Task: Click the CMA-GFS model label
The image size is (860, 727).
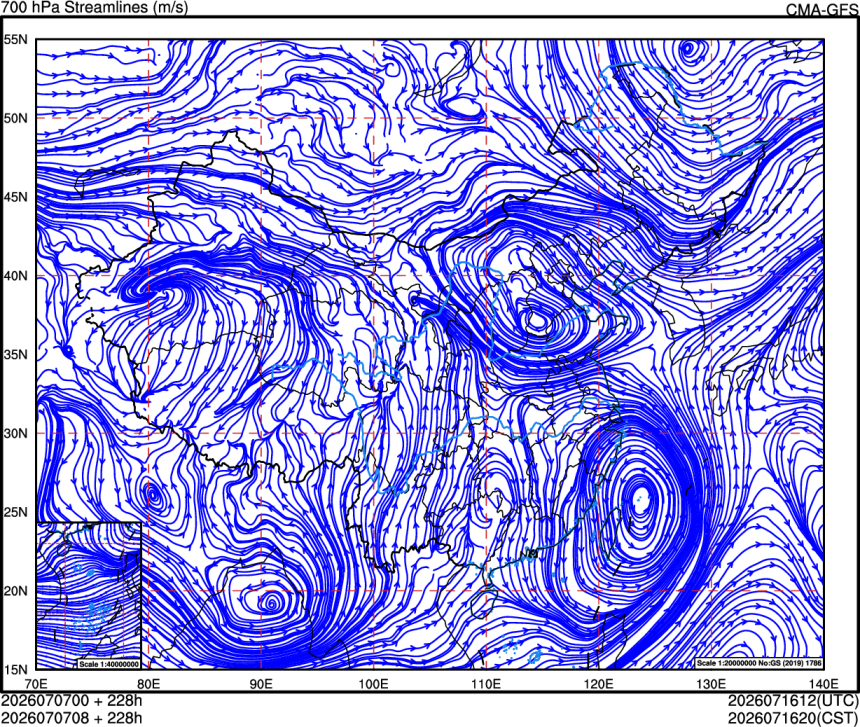Action: pos(822,10)
